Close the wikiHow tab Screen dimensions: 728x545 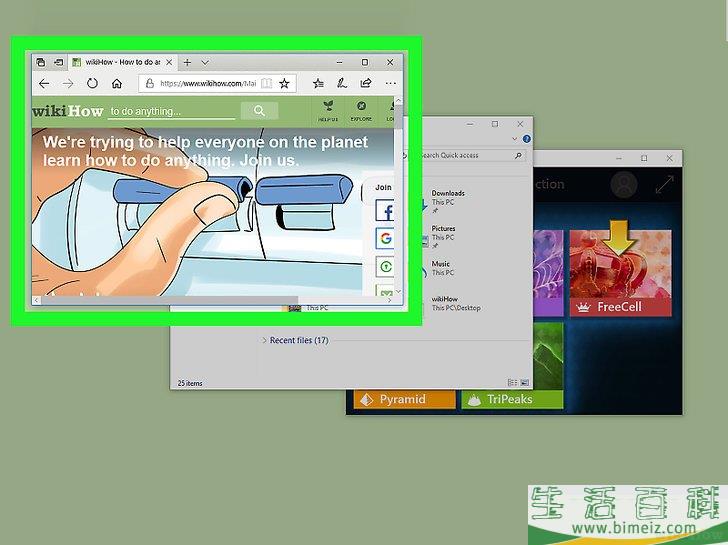169,62
